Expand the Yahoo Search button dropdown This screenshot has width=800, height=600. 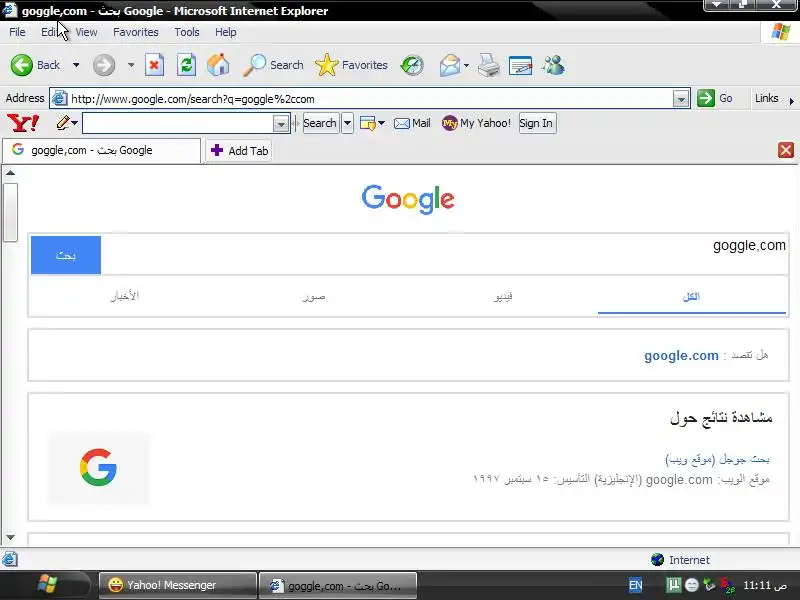coord(347,123)
